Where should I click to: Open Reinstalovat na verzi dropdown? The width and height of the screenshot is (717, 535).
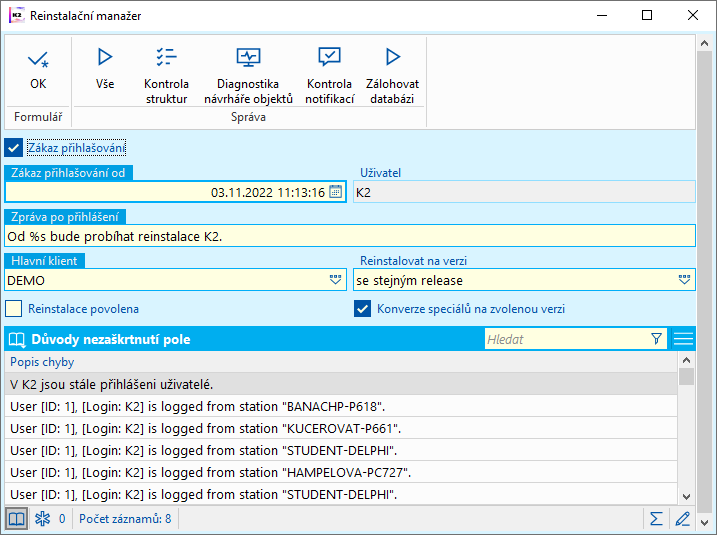click(x=684, y=281)
